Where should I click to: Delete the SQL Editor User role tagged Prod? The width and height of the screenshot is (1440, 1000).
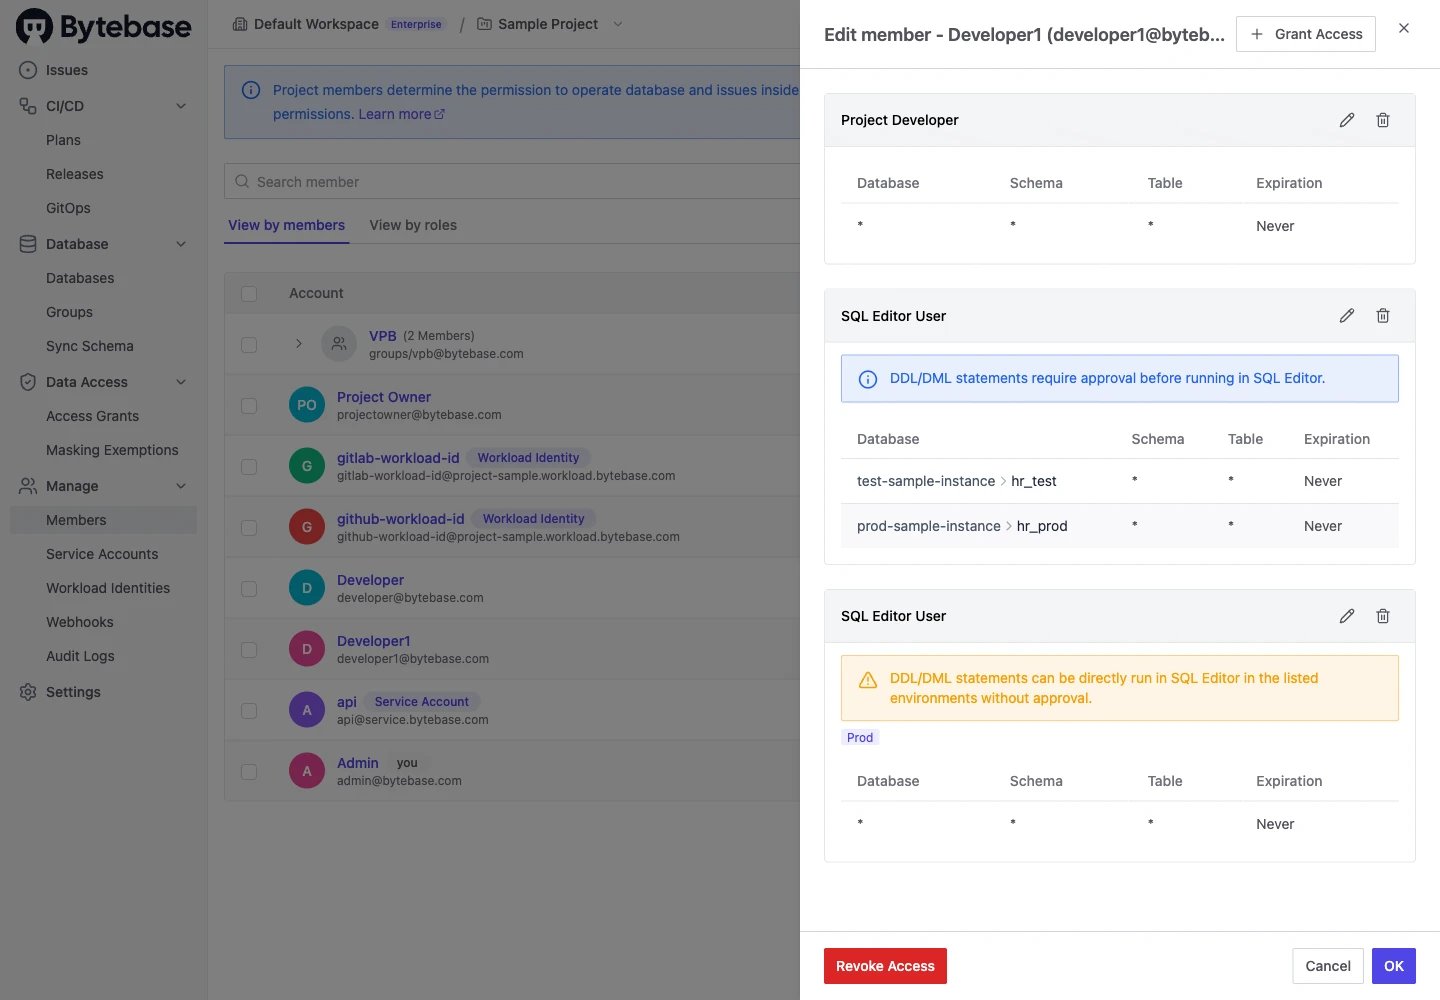(1383, 616)
